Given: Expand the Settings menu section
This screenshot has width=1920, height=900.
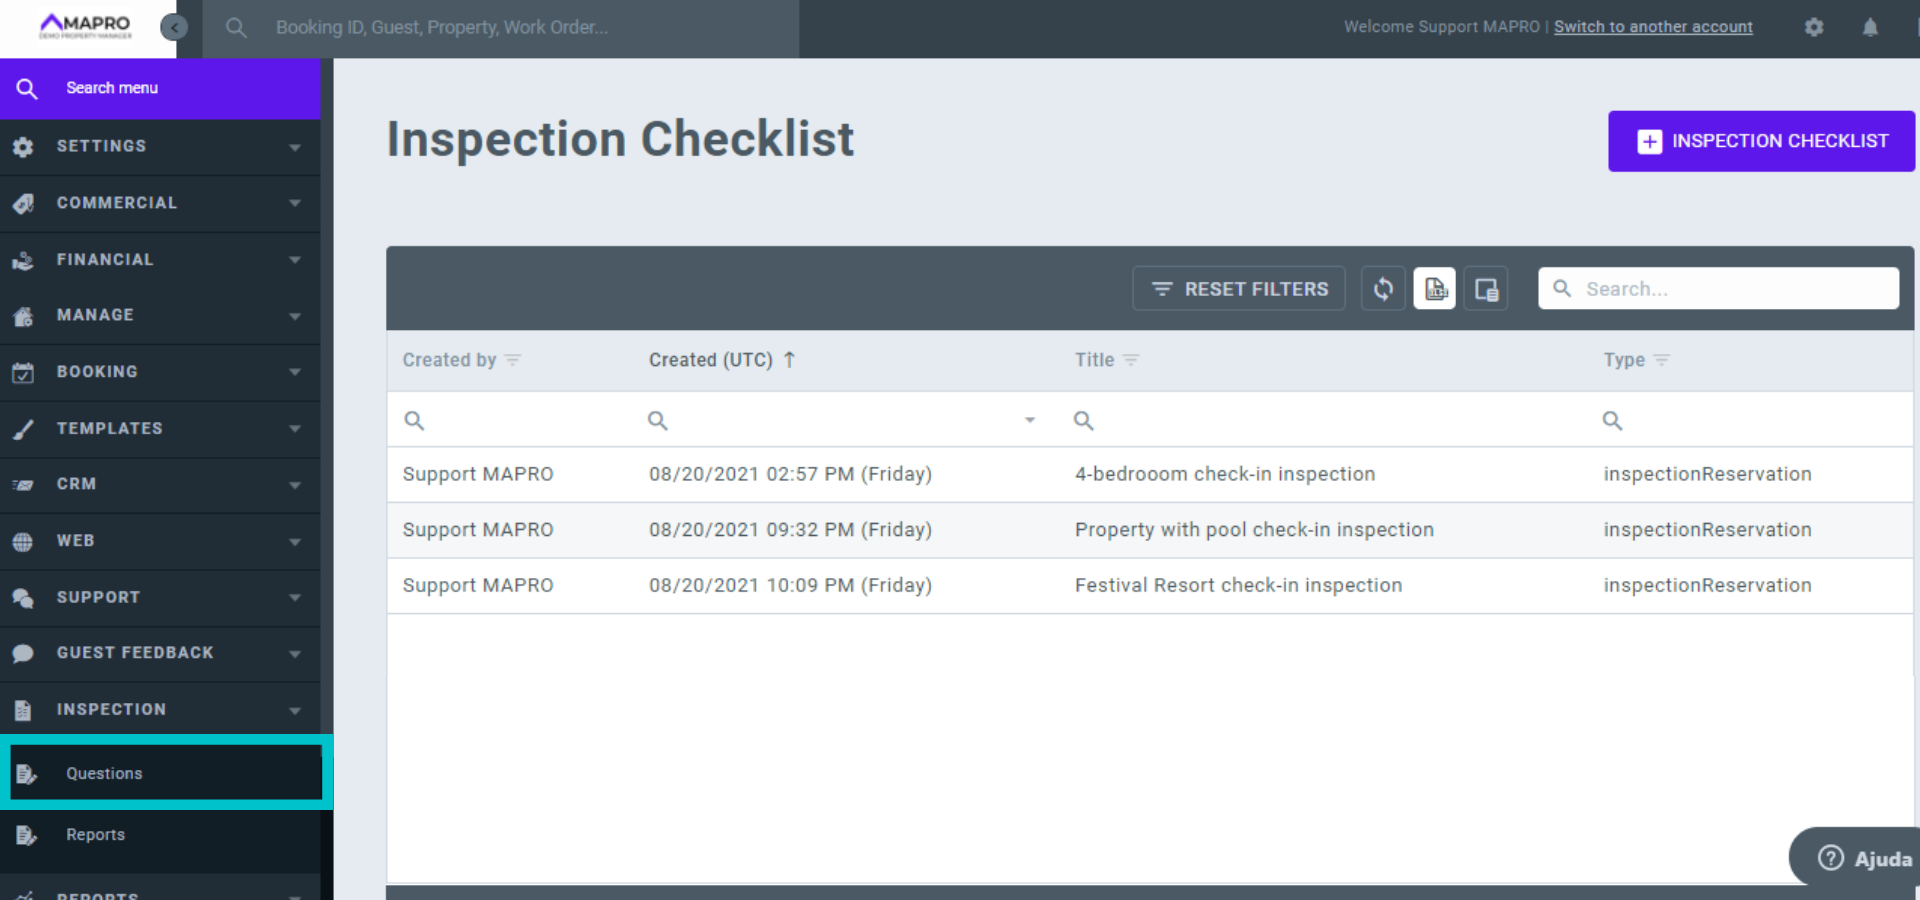Looking at the screenshot, I should 160,146.
